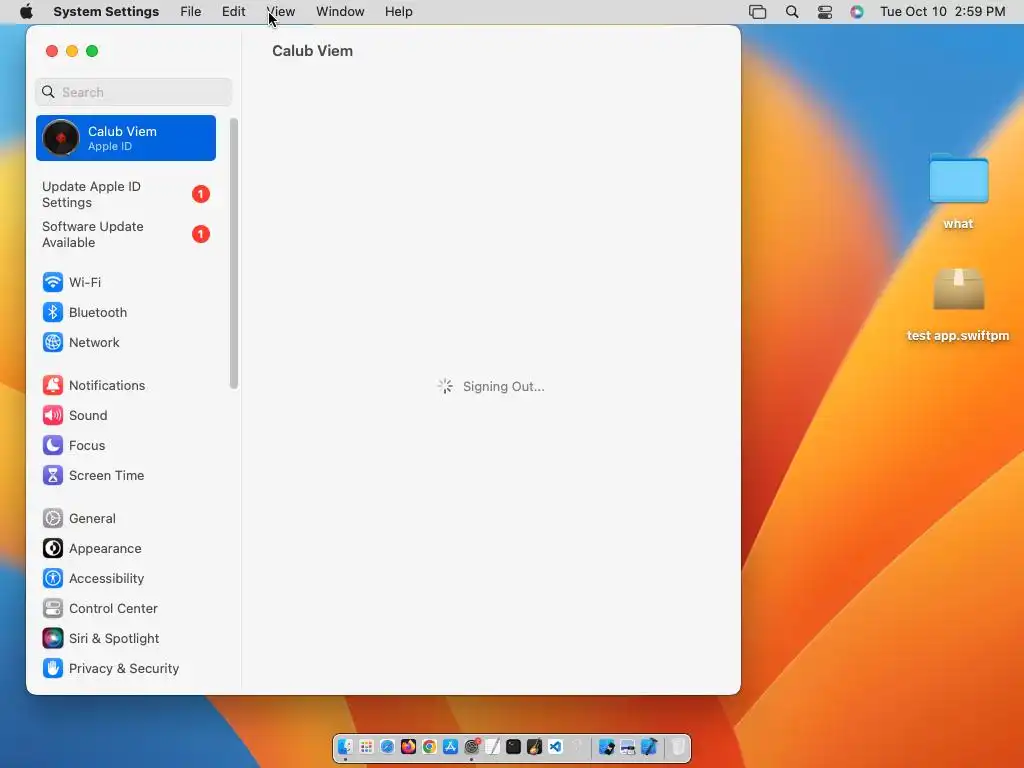Open the Notifications bell icon
Image resolution: width=1024 pixels, height=768 pixels.
click(53, 385)
